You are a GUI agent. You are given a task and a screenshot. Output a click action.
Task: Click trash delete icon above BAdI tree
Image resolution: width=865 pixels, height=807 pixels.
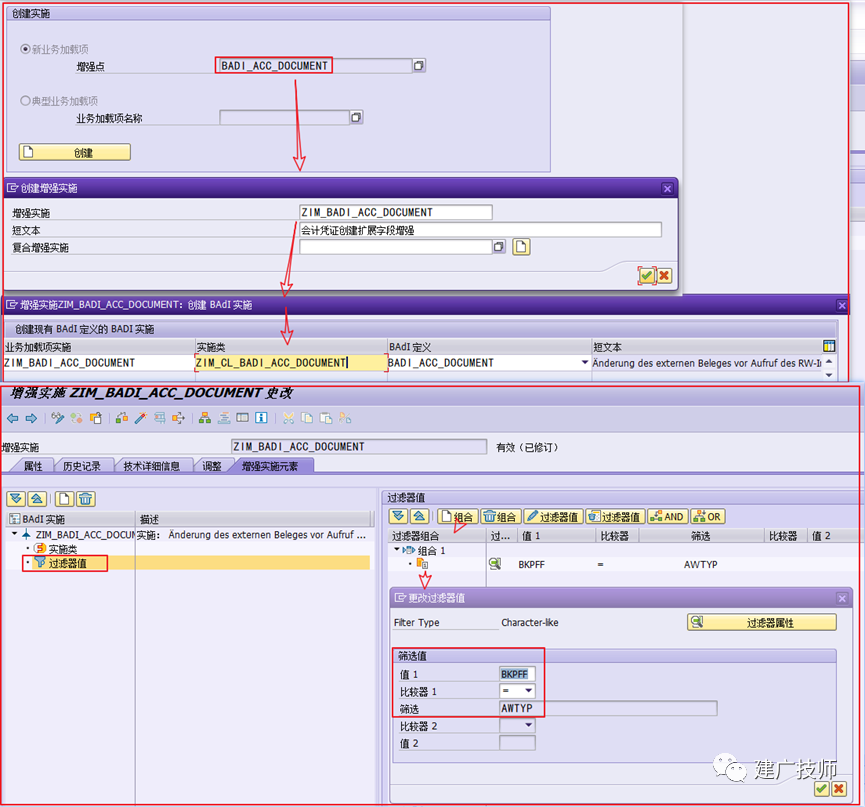click(x=86, y=499)
